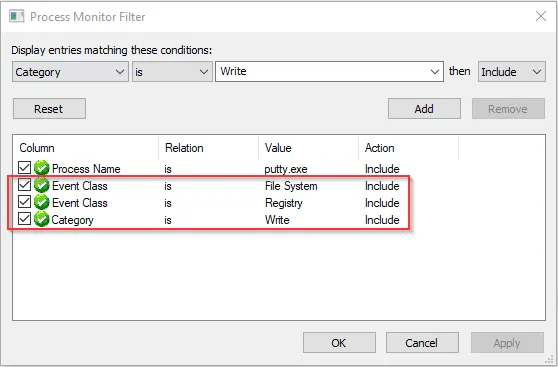Click 'Event Class' label of File System row
The height and width of the screenshot is (367, 558).
pos(80,186)
